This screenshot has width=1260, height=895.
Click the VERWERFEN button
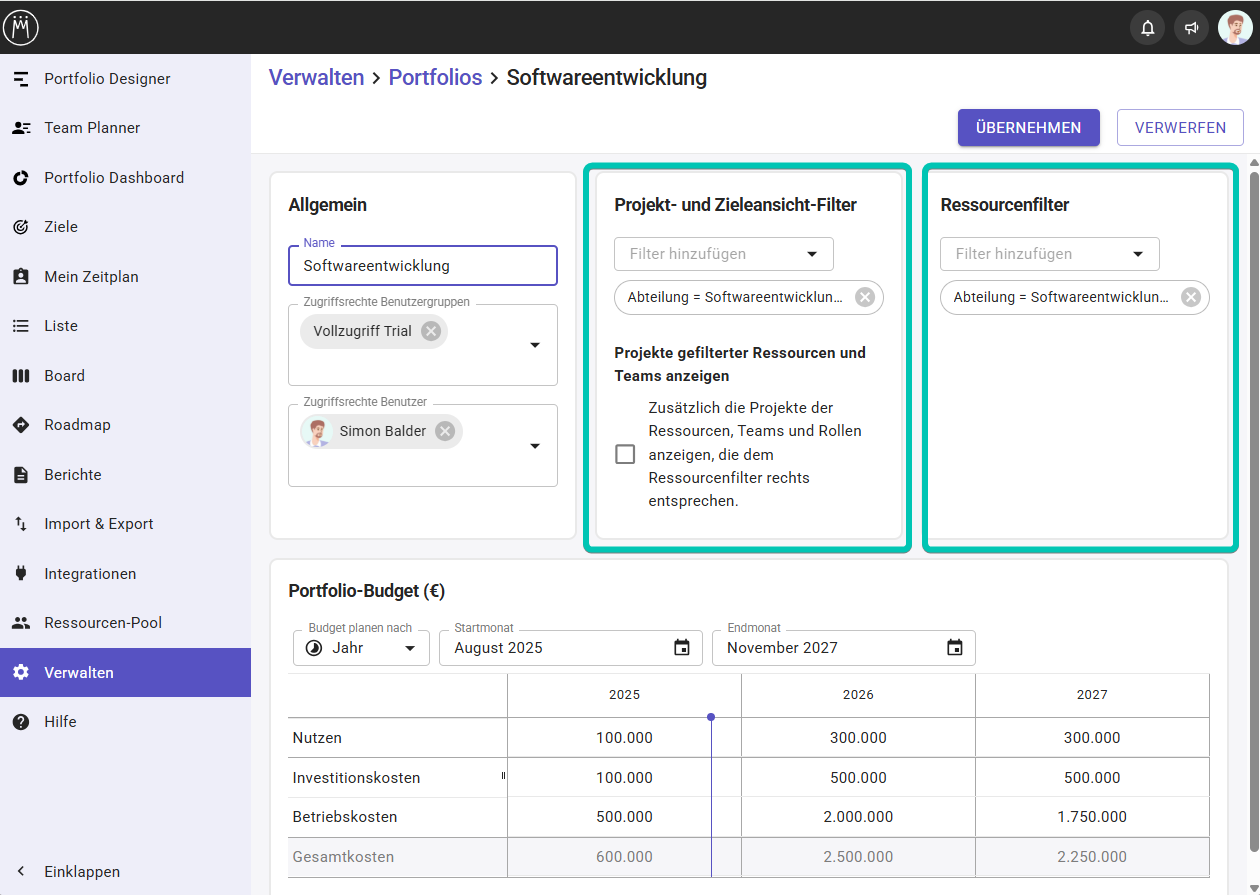1180,128
